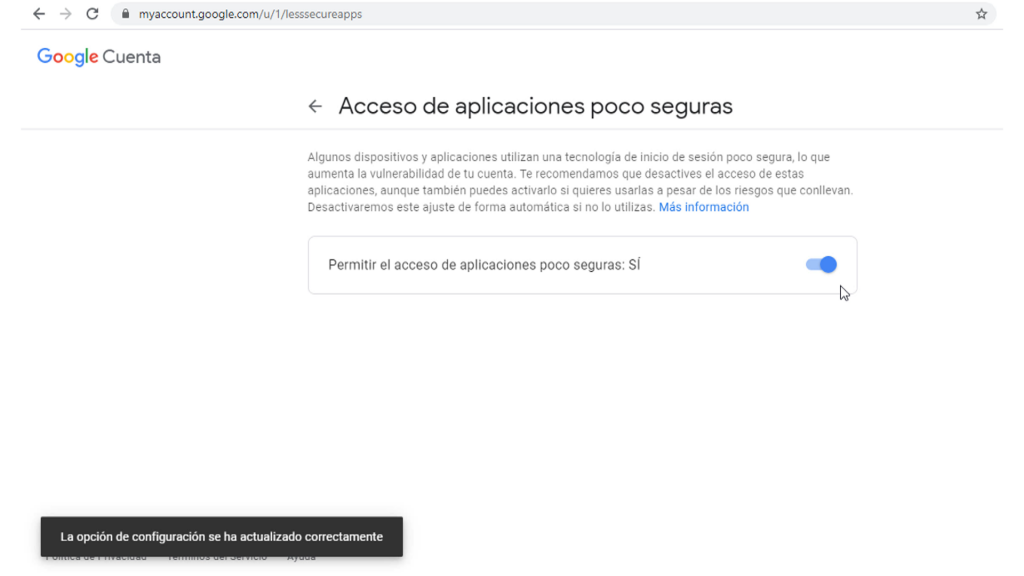Click the browser forward arrow
Screen dimensions: 1024x576
(x=65, y=14)
